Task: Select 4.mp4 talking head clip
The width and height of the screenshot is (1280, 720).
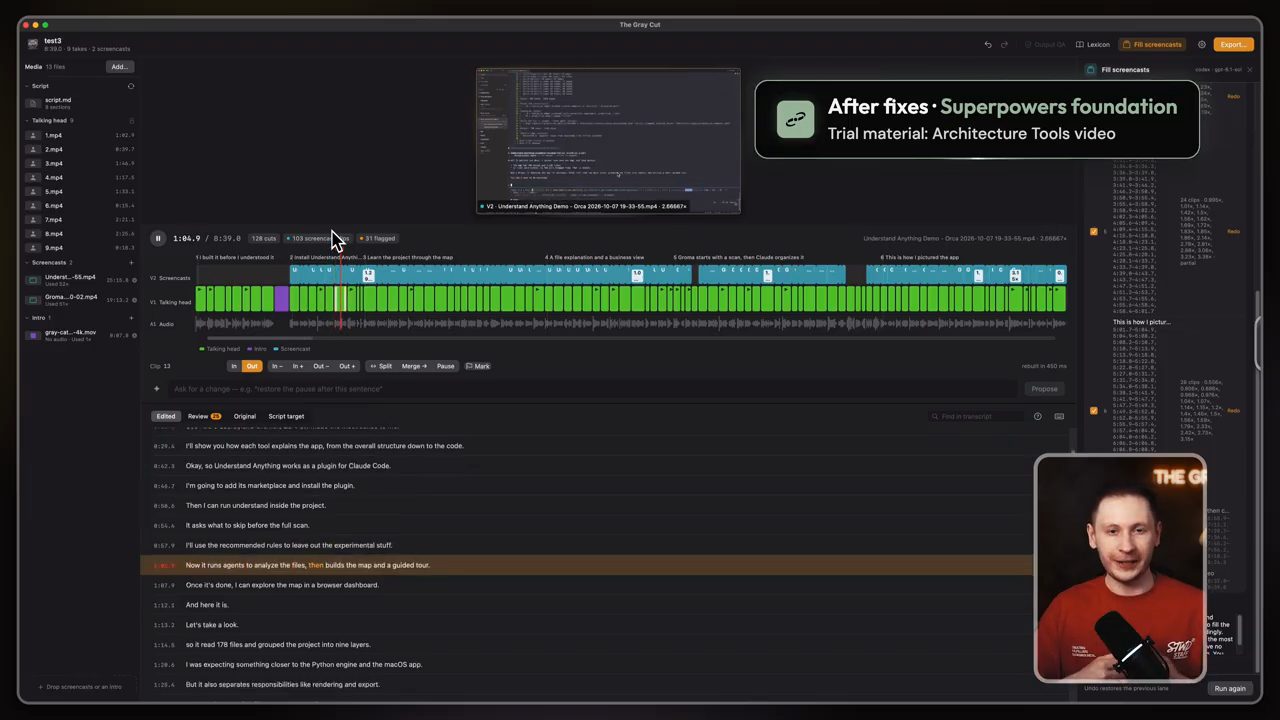Action: (x=80, y=177)
